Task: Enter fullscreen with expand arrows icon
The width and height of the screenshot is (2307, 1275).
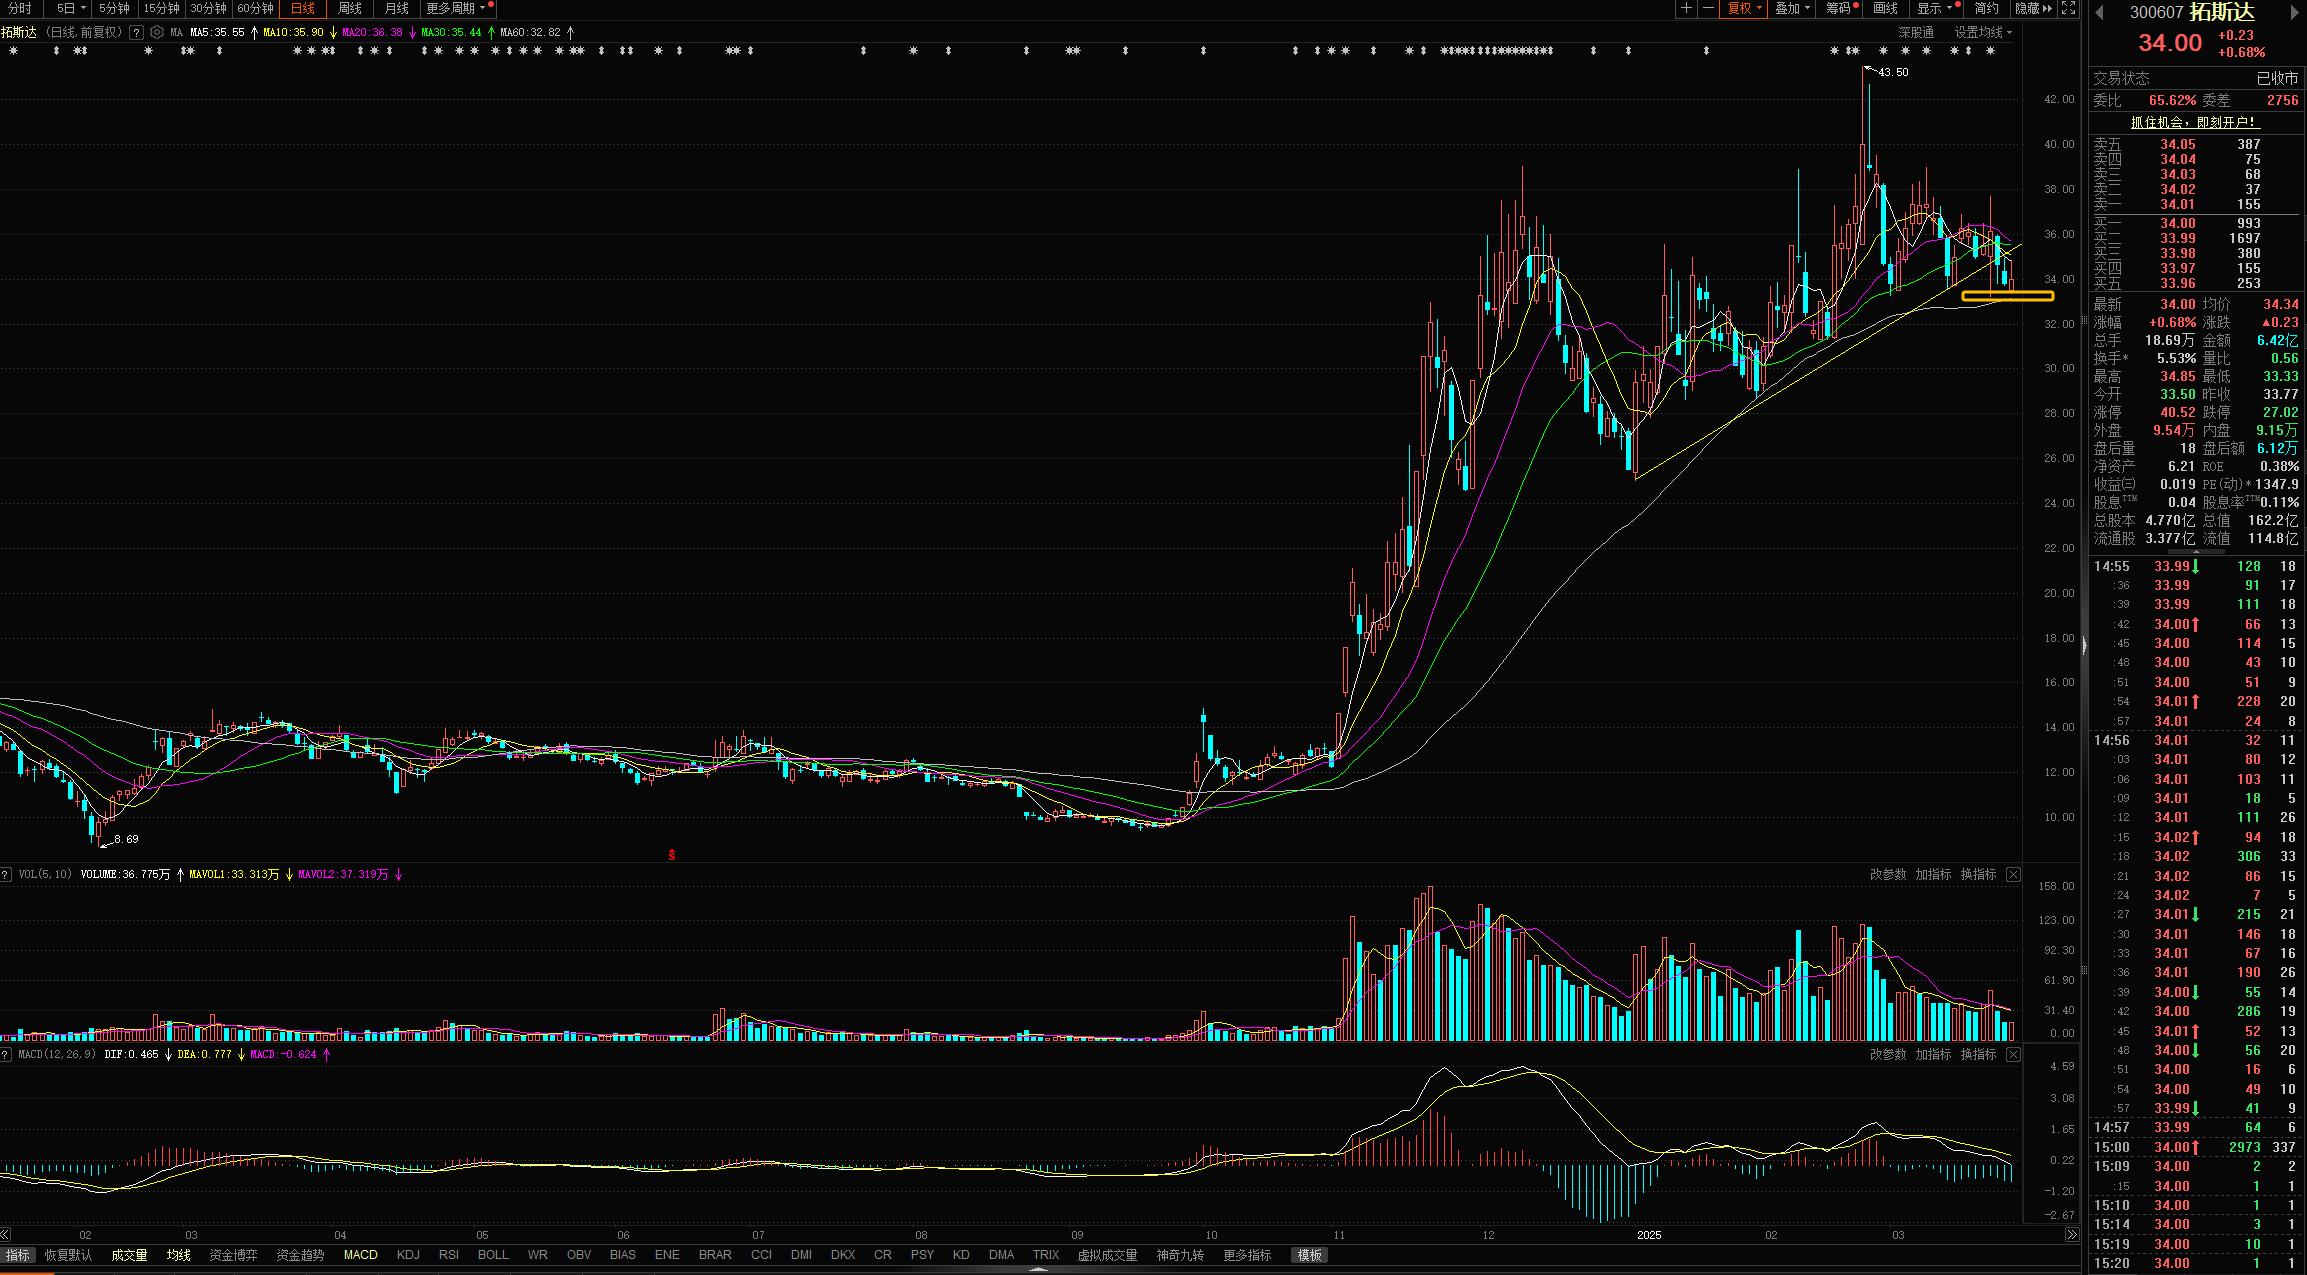Action: tap(2069, 8)
